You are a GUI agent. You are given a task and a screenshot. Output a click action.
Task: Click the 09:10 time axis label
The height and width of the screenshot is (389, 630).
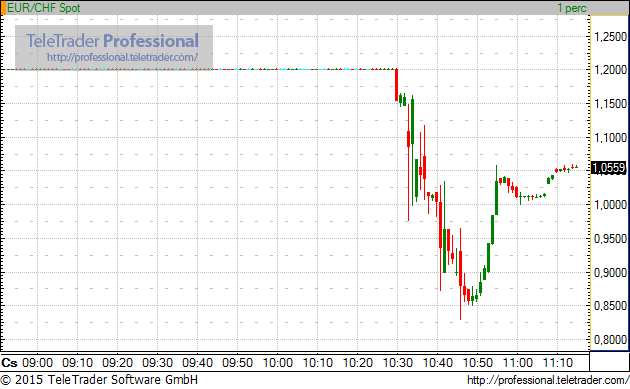pyautogui.click(x=78, y=363)
